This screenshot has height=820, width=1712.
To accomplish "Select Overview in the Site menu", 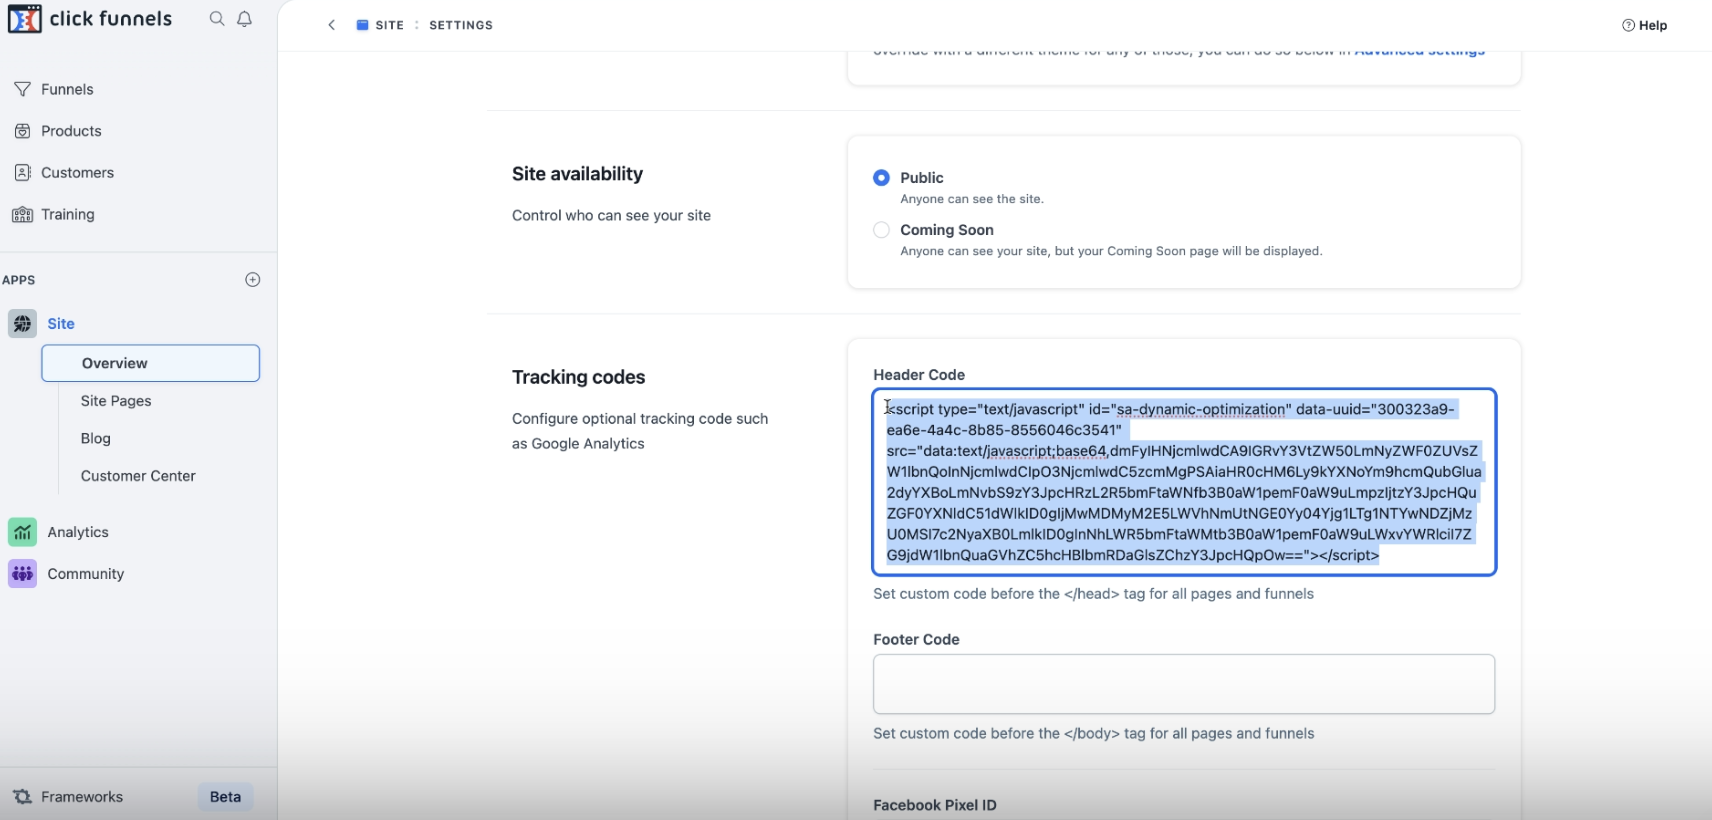I will point(113,363).
